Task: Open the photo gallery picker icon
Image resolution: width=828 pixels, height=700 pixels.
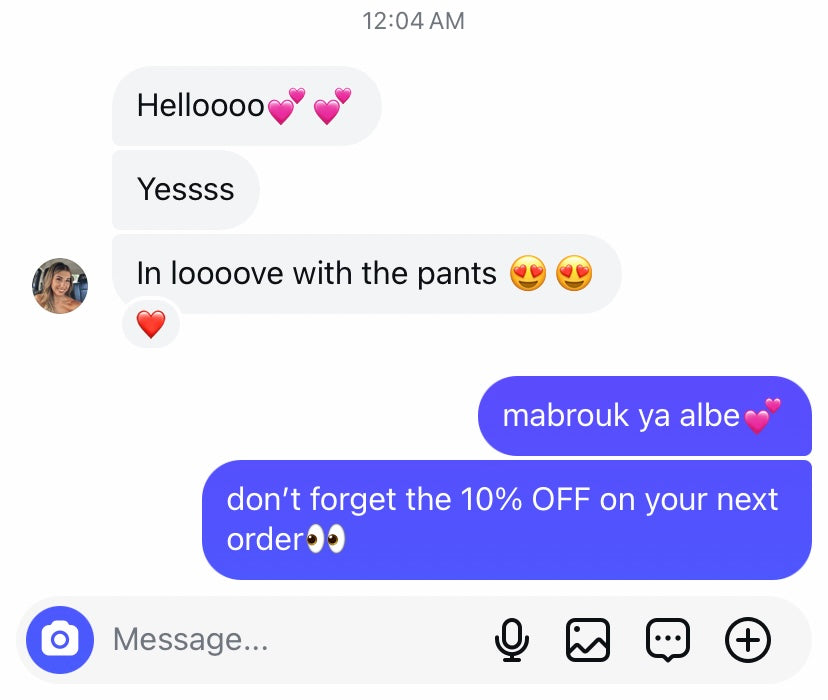Action: 588,639
